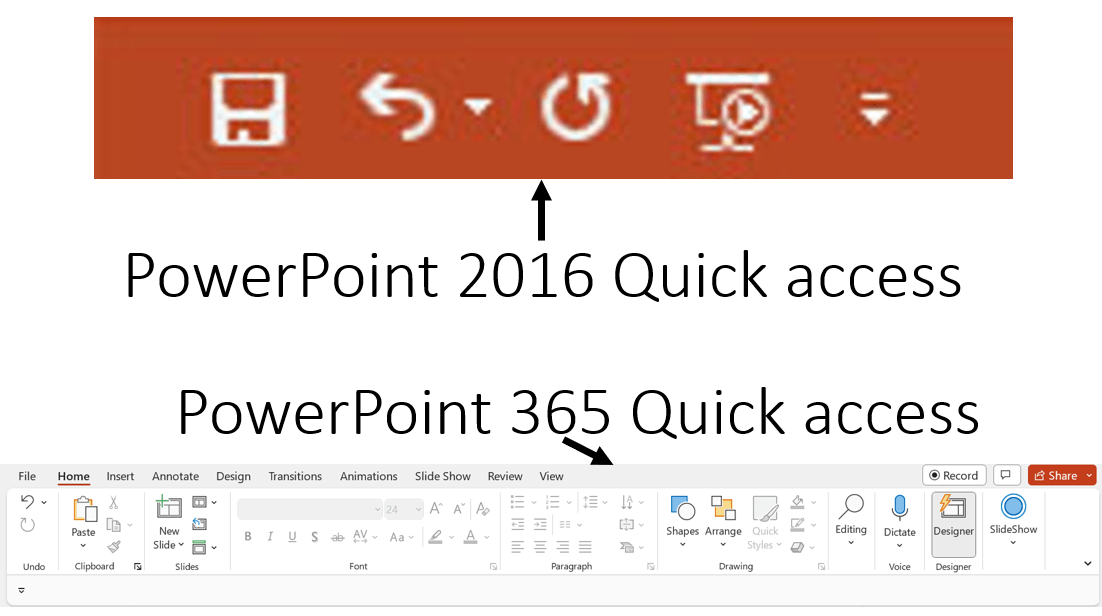Image resolution: width=1102 pixels, height=616 pixels.
Task: Click the Undo icon in the ribbon
Action: (27, 501)
